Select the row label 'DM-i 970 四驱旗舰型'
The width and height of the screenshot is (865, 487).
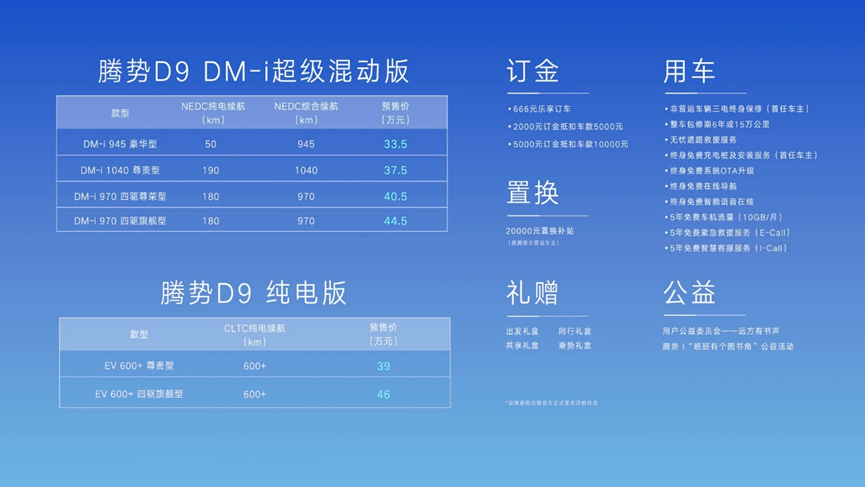(x=120, y=221)
